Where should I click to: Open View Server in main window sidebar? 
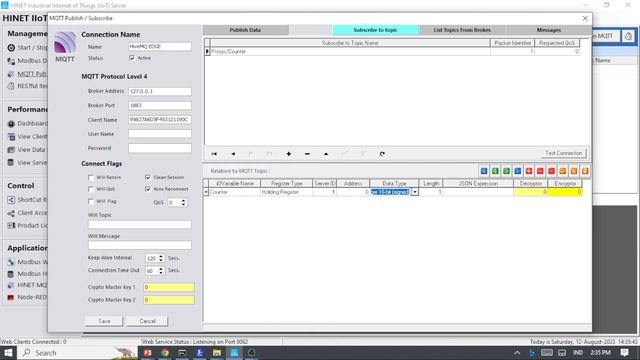tap(27, 162)
